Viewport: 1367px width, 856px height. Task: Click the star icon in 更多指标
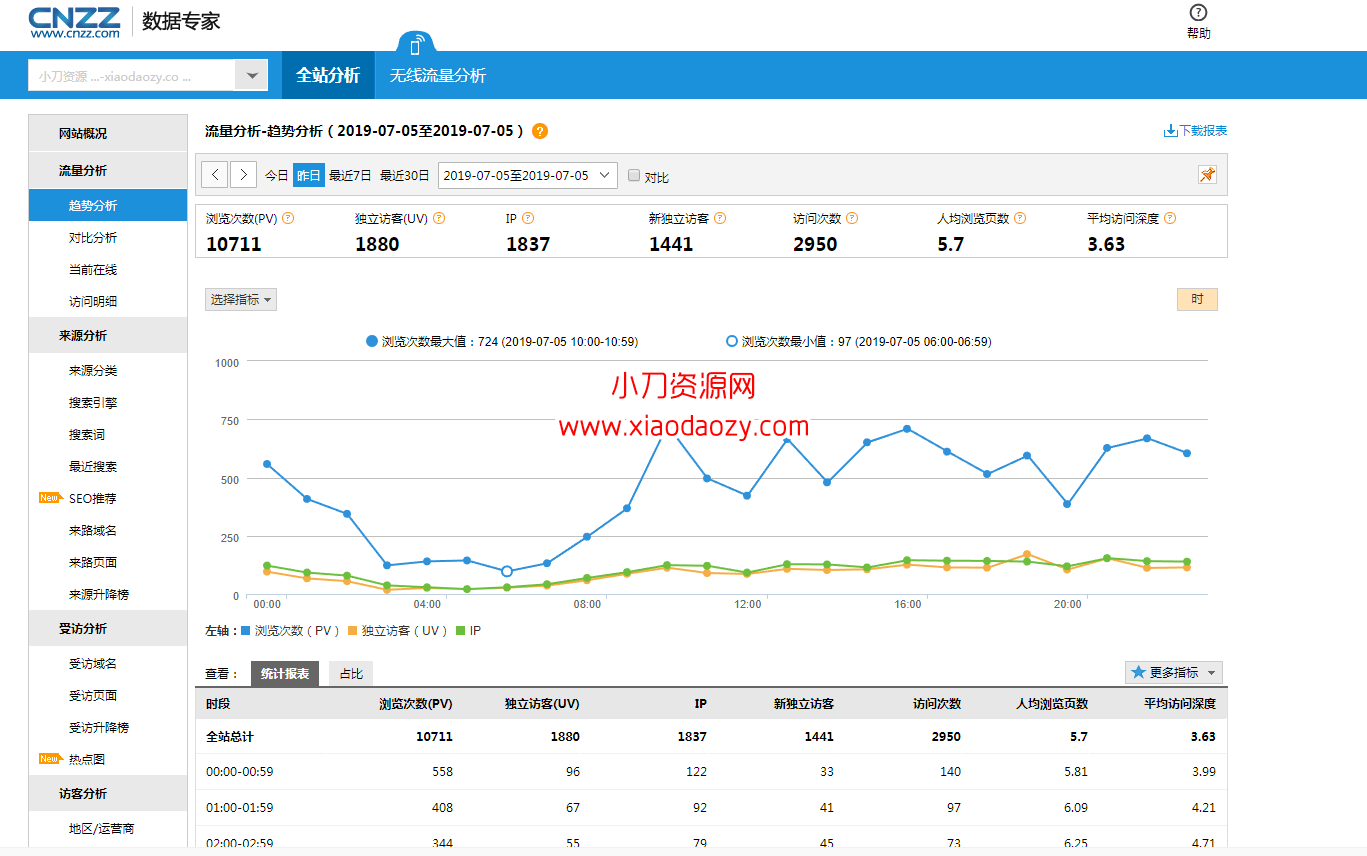click(1138, 673)
